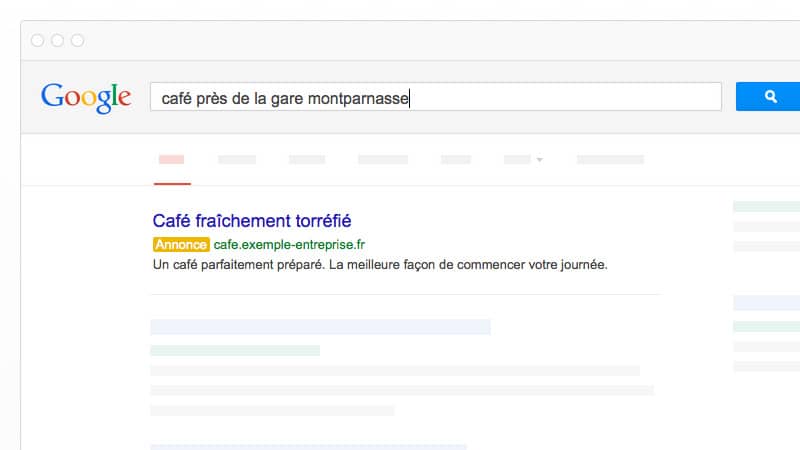Click the top green placeholder in the right sidebar

coord(766,207)
